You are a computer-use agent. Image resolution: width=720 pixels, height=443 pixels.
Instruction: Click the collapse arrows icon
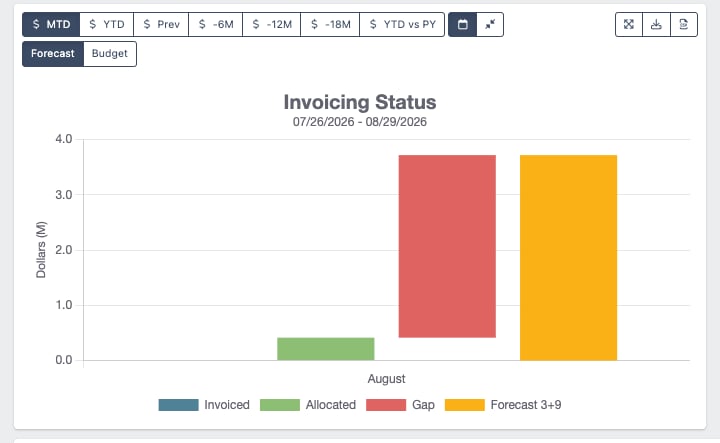pos(490,24)
